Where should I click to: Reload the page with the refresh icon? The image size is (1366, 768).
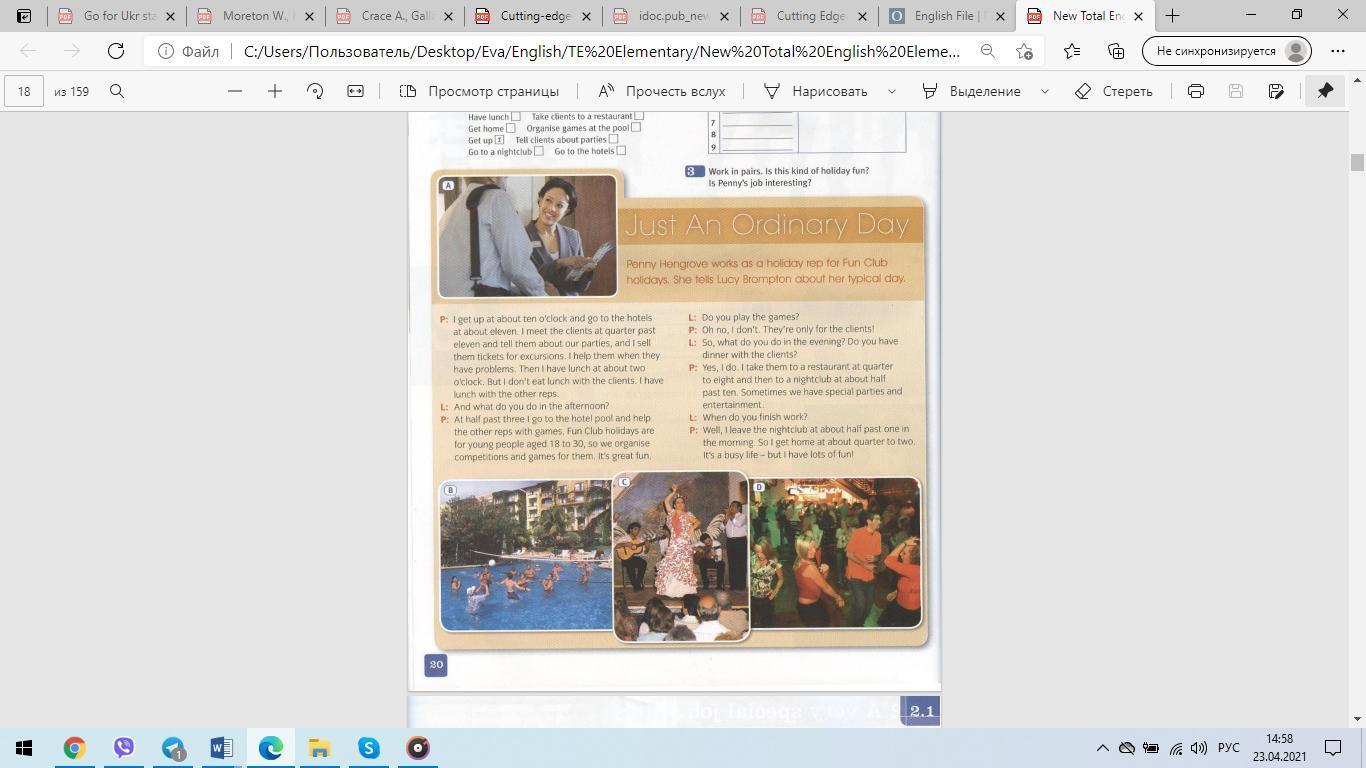point(116,51)
